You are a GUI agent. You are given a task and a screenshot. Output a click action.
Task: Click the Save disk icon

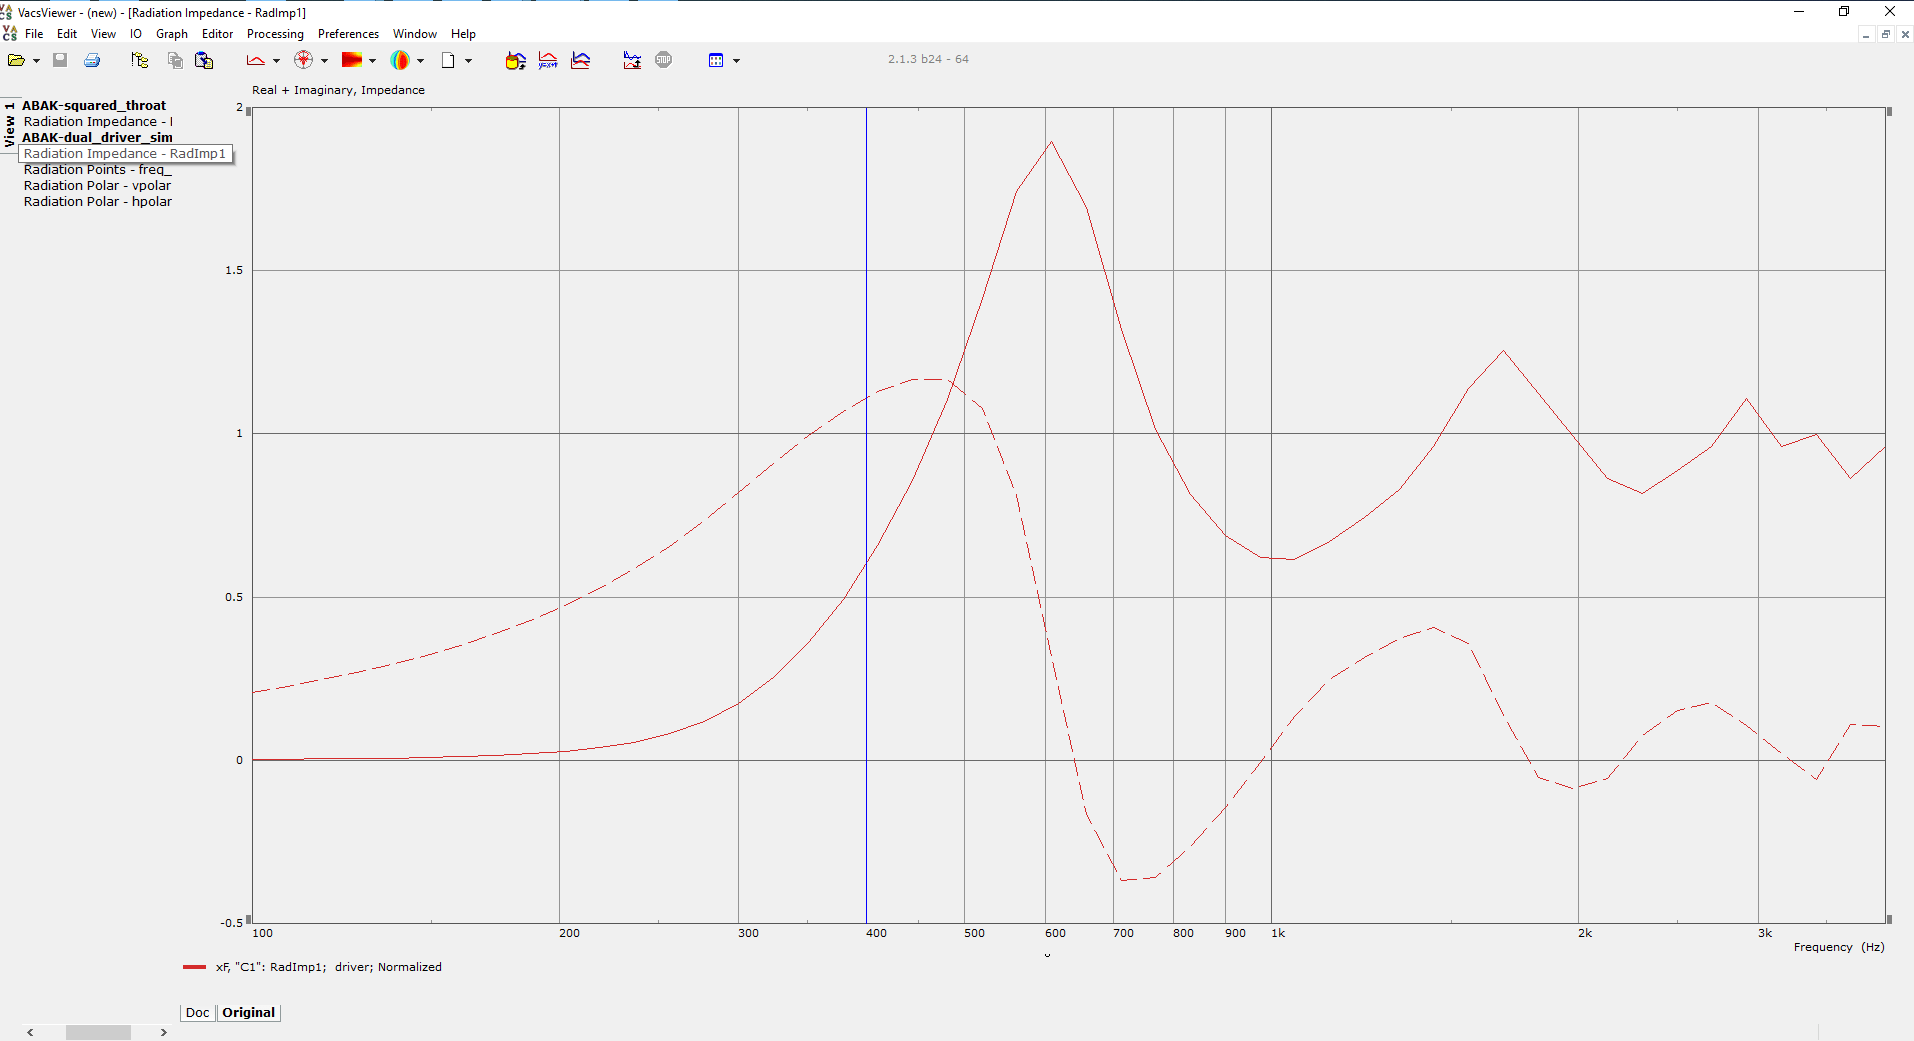point(60,61)
